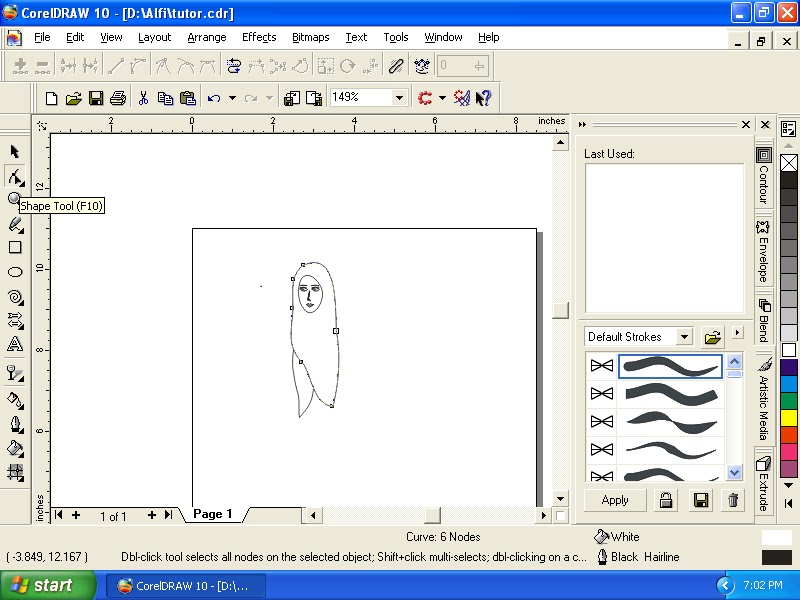Click vertical scrollbar down arrow on canvas

[560, 499]
